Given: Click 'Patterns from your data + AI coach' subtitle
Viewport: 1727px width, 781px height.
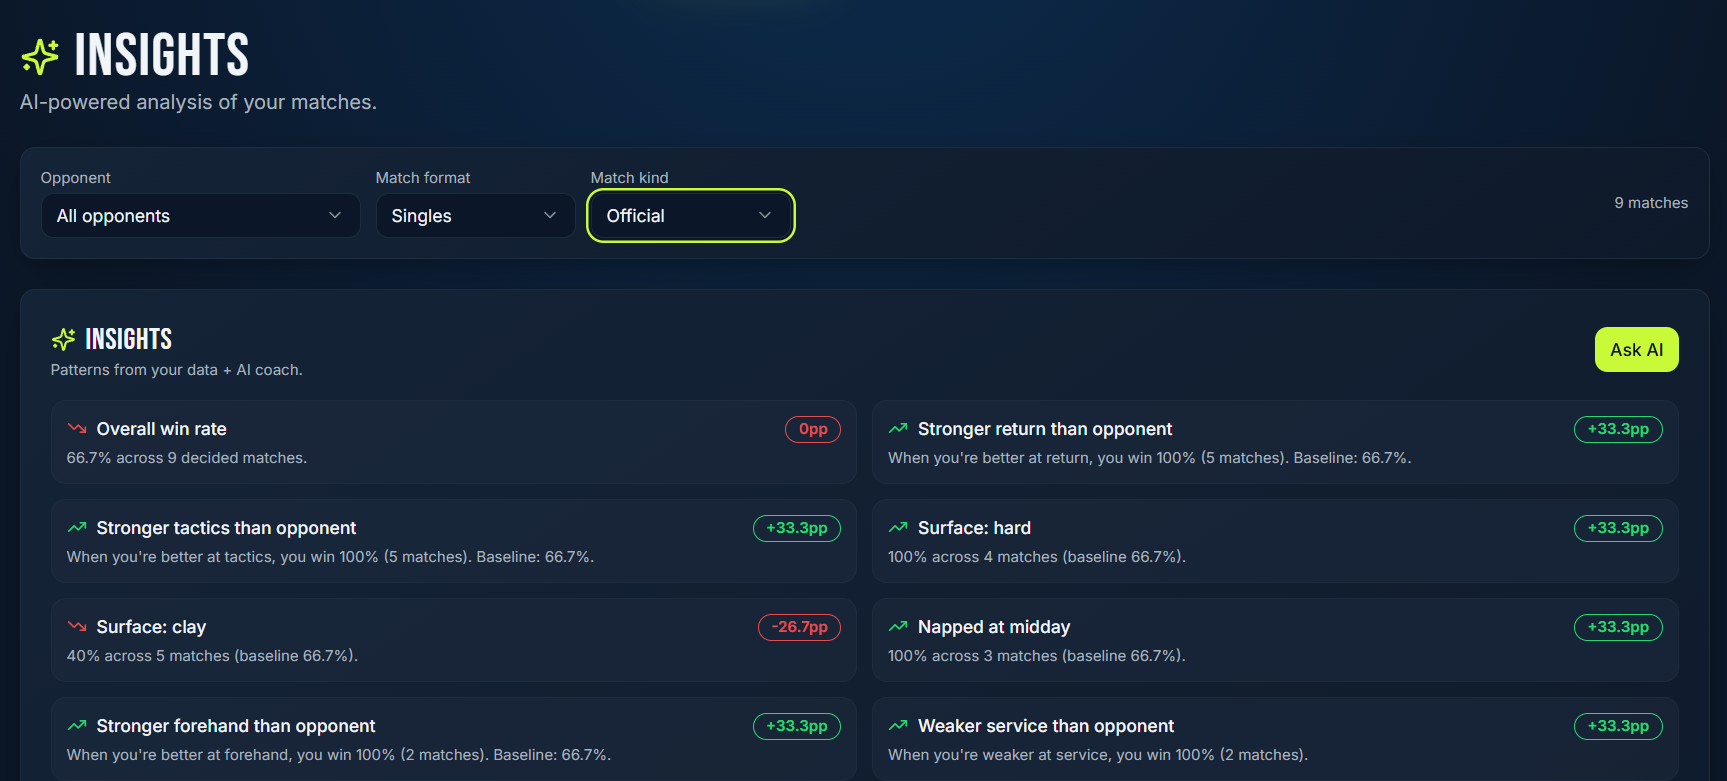Looking at the screenshot, I should click(177, 370).
